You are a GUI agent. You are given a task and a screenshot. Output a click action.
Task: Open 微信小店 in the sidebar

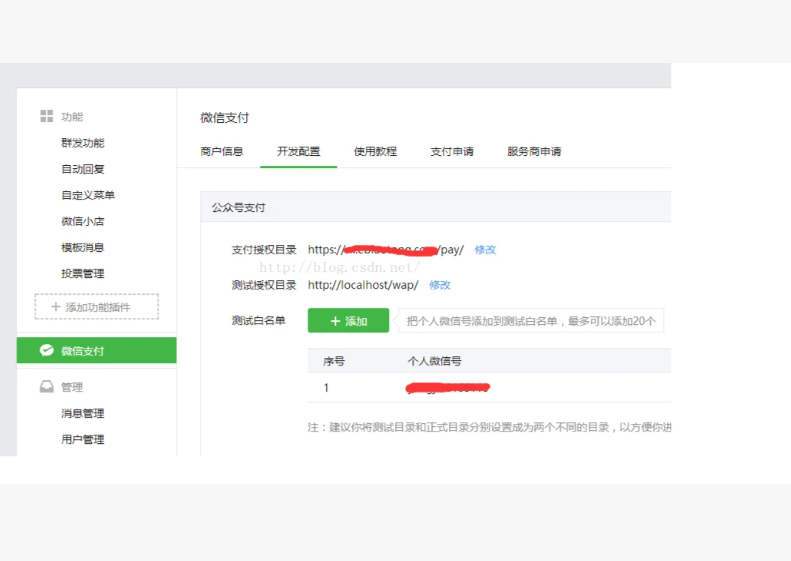click(83, 221)
